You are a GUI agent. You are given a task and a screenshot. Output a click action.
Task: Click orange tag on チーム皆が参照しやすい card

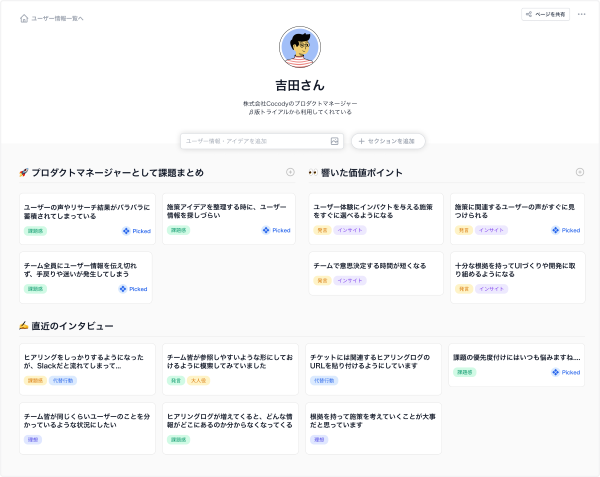(199, 381)
